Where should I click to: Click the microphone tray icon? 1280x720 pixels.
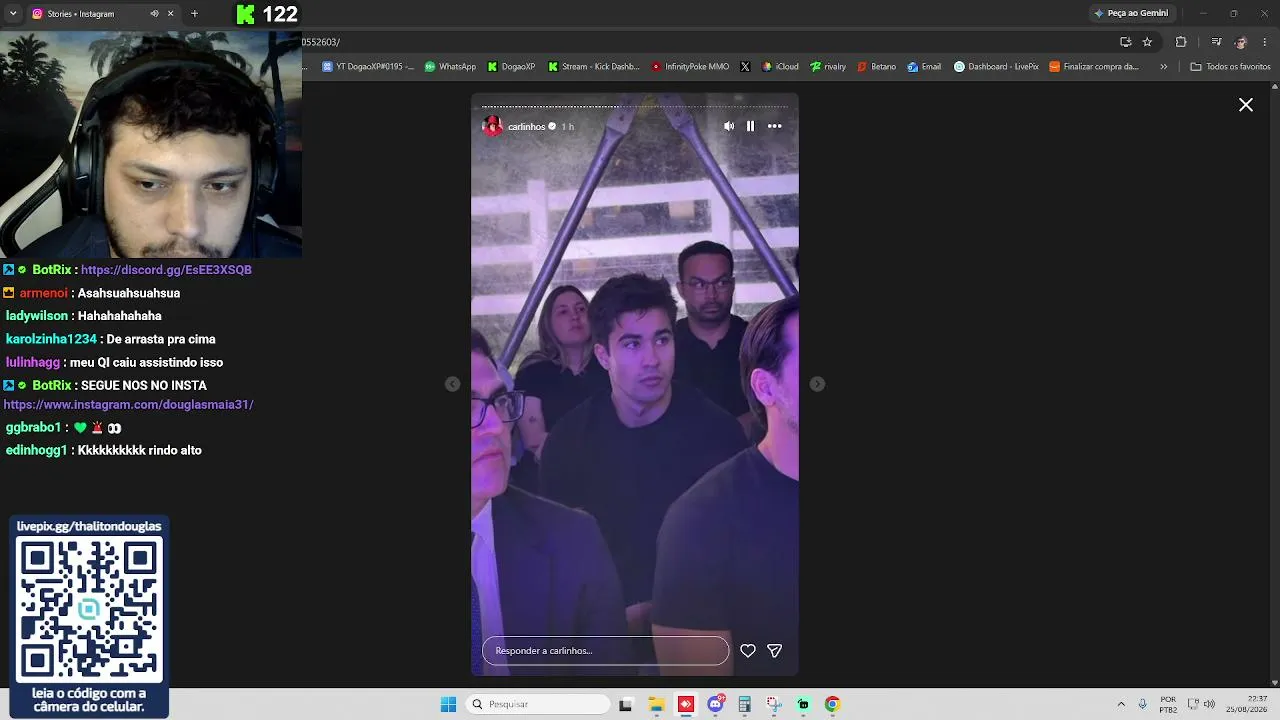click(x=1143, y=704)
